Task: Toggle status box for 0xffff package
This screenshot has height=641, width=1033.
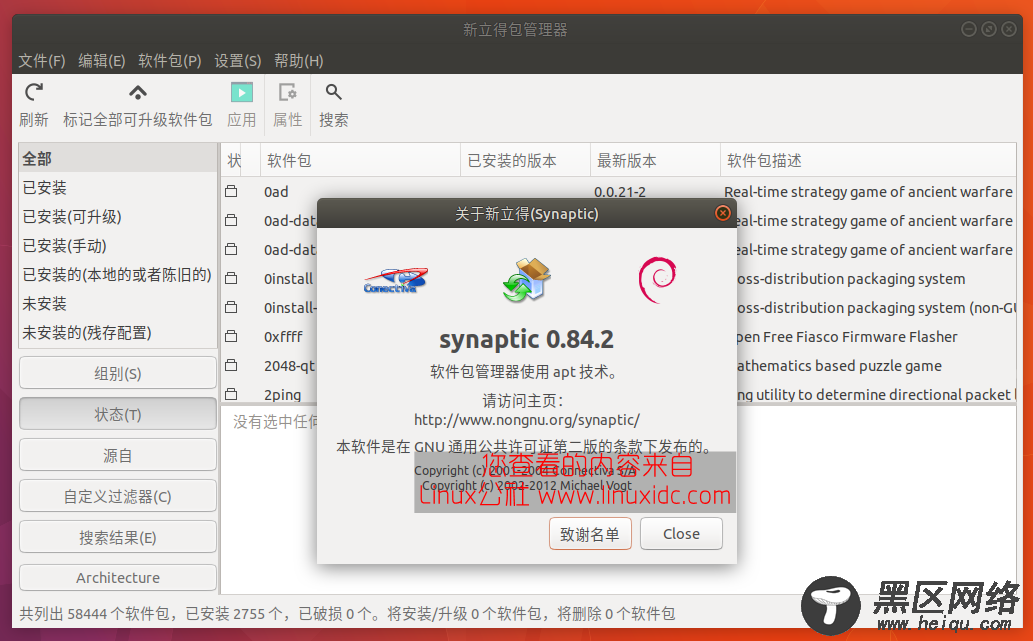Action: coord(231,337)
